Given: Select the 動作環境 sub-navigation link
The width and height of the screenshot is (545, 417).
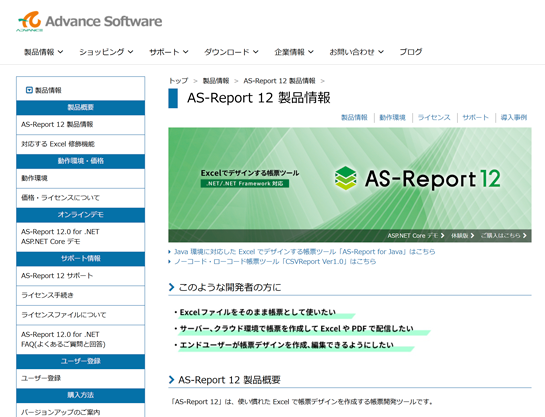Looking at the screenshot, I should (x=392, y=117).
